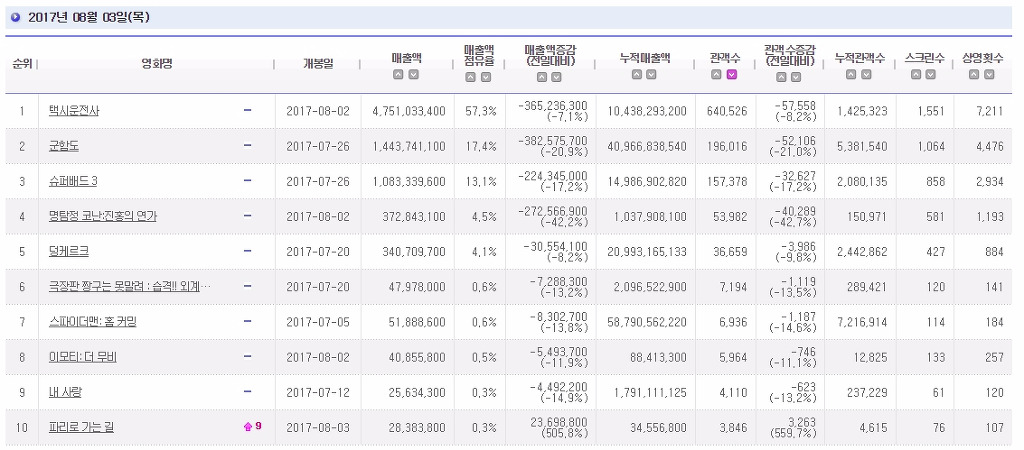
Task: Sort 매출액 column ascending with up arrow
Action: click(398, 74)
